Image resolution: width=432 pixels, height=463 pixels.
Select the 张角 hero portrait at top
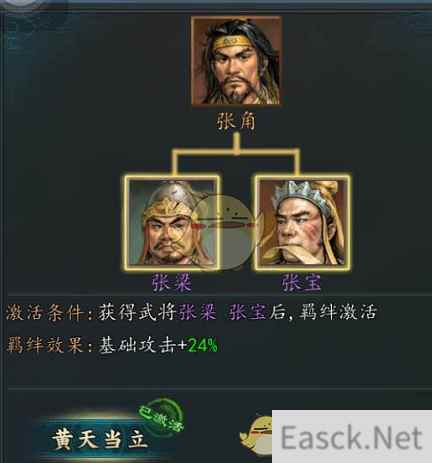pos(236,61)
